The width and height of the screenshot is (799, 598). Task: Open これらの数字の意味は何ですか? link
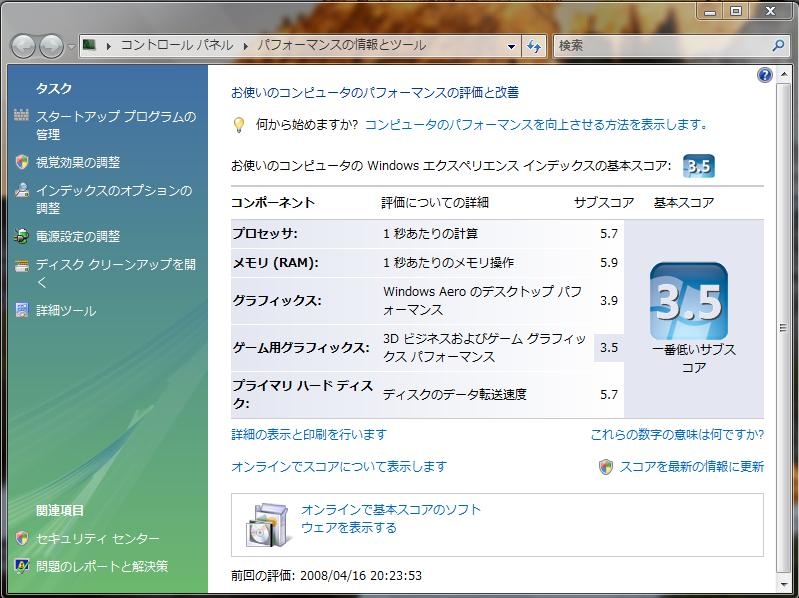coord(677,434)
